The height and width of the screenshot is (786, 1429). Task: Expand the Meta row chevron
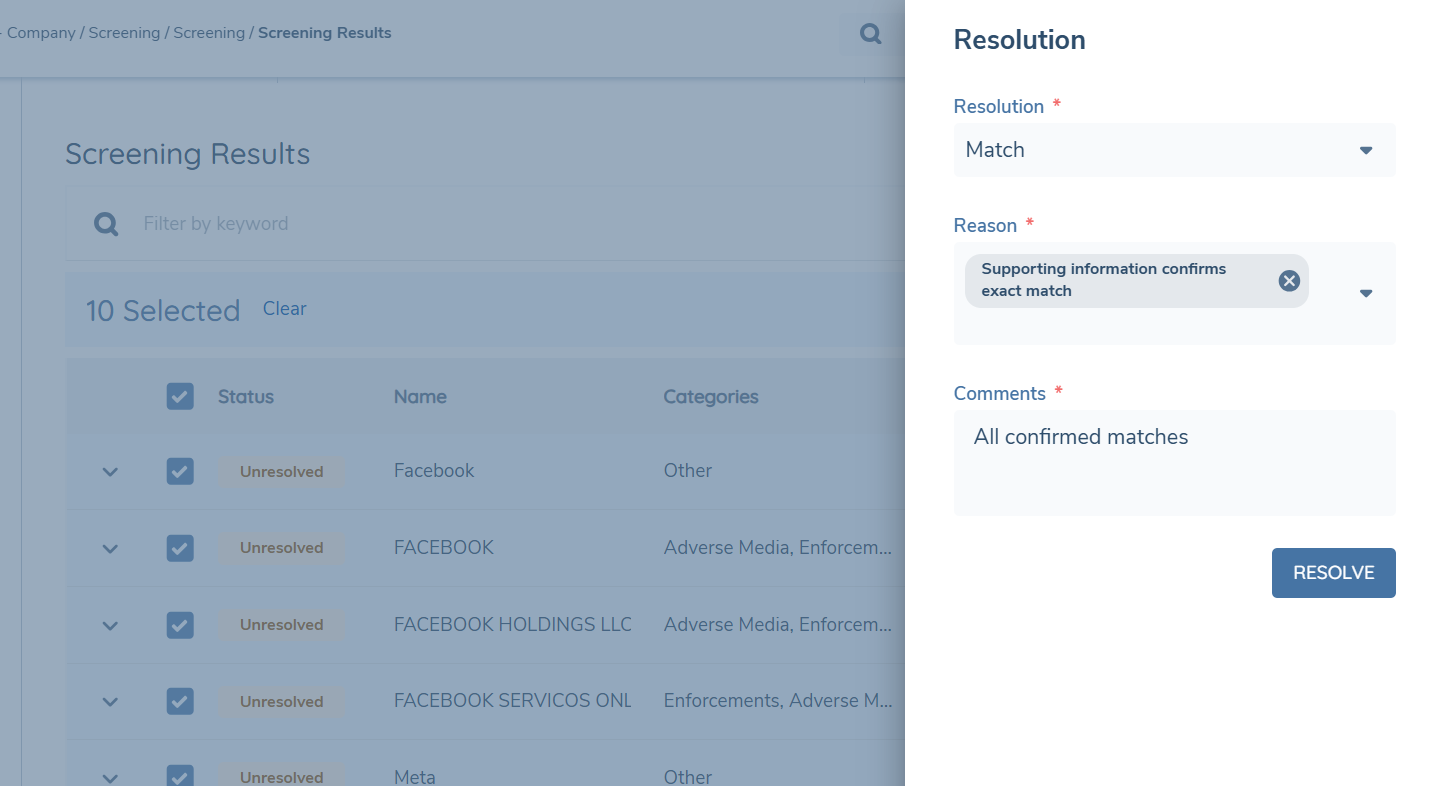110,778
